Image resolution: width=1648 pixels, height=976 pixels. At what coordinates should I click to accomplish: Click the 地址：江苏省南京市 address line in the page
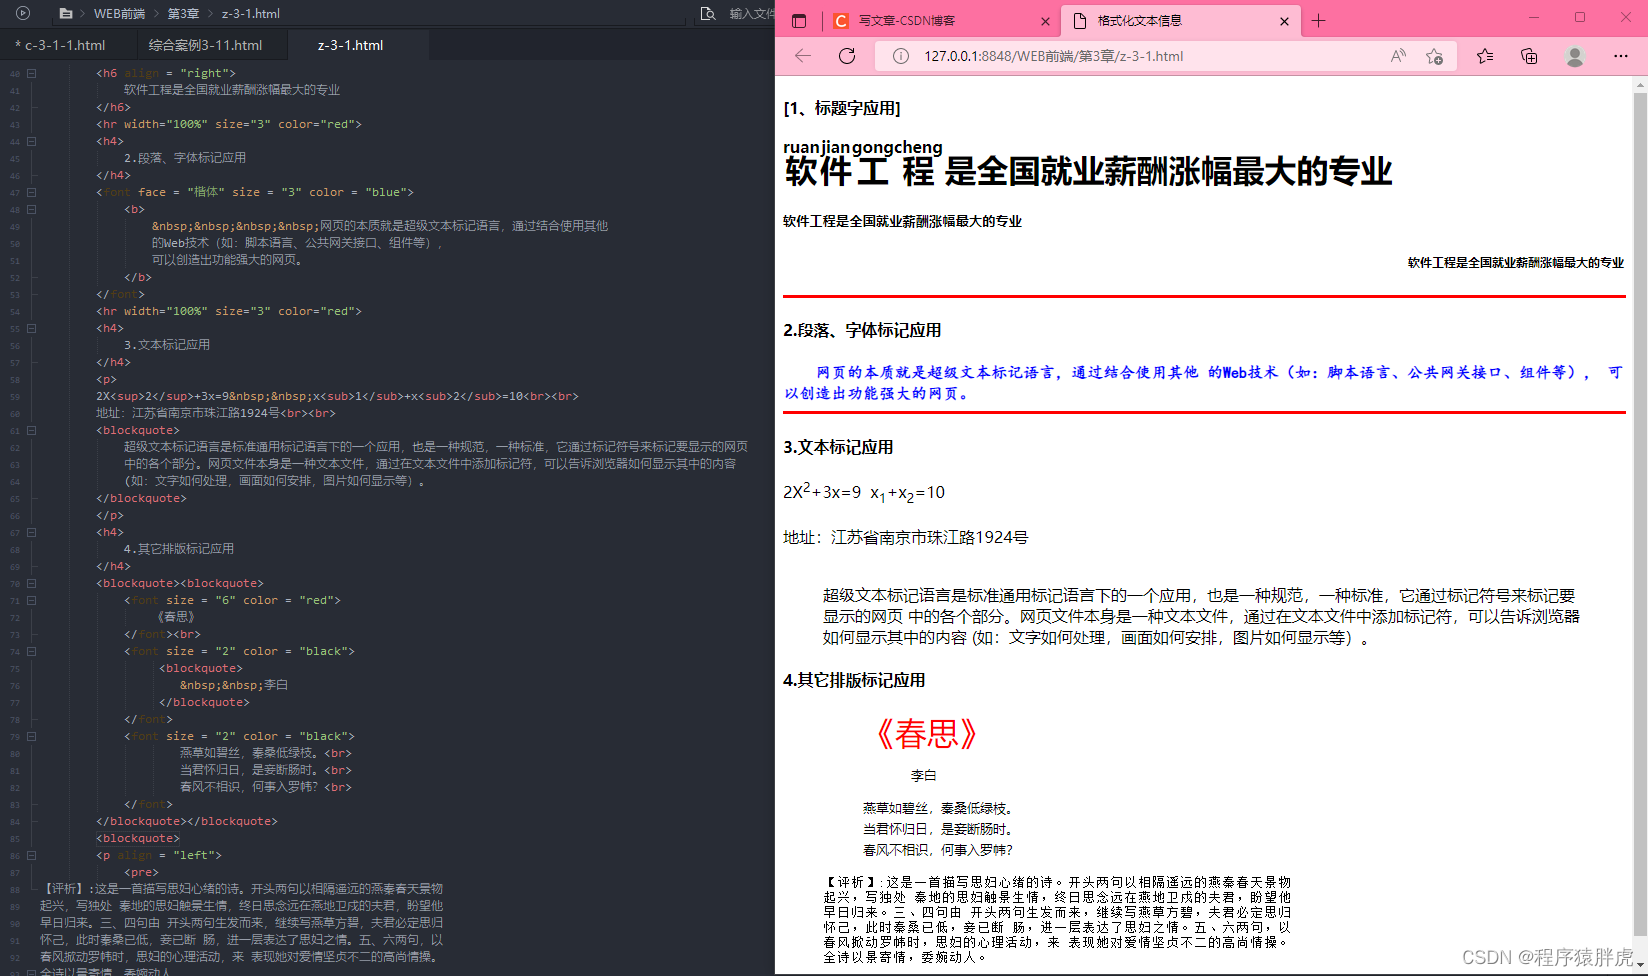[x=905, y=538]
